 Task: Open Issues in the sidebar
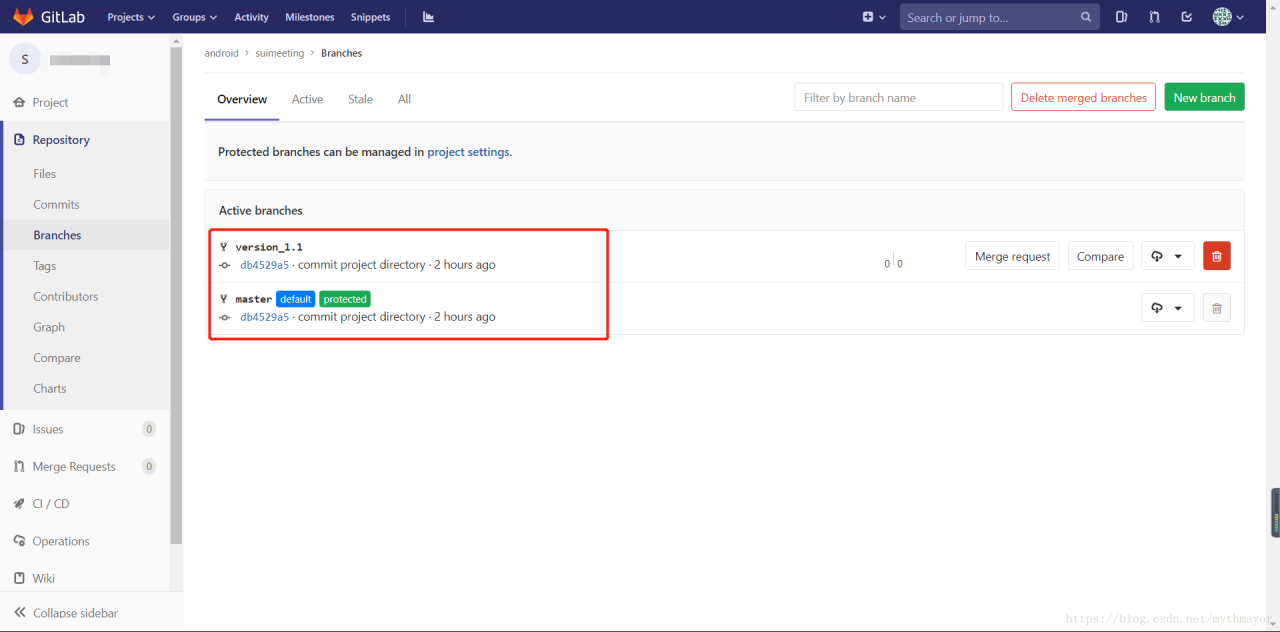click(x=48, y=429)
